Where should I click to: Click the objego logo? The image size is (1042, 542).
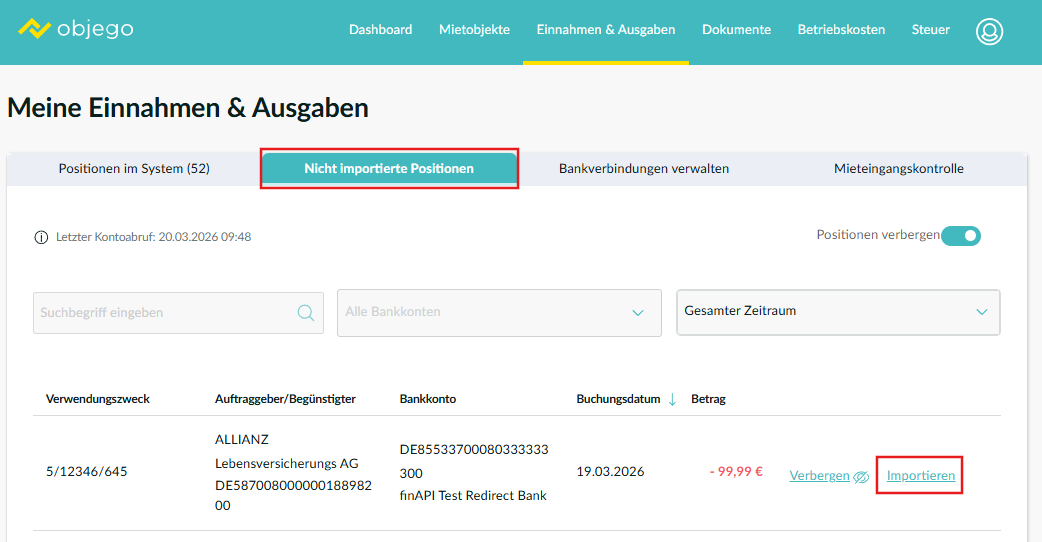pyautogui.click(x=75, y=29)
